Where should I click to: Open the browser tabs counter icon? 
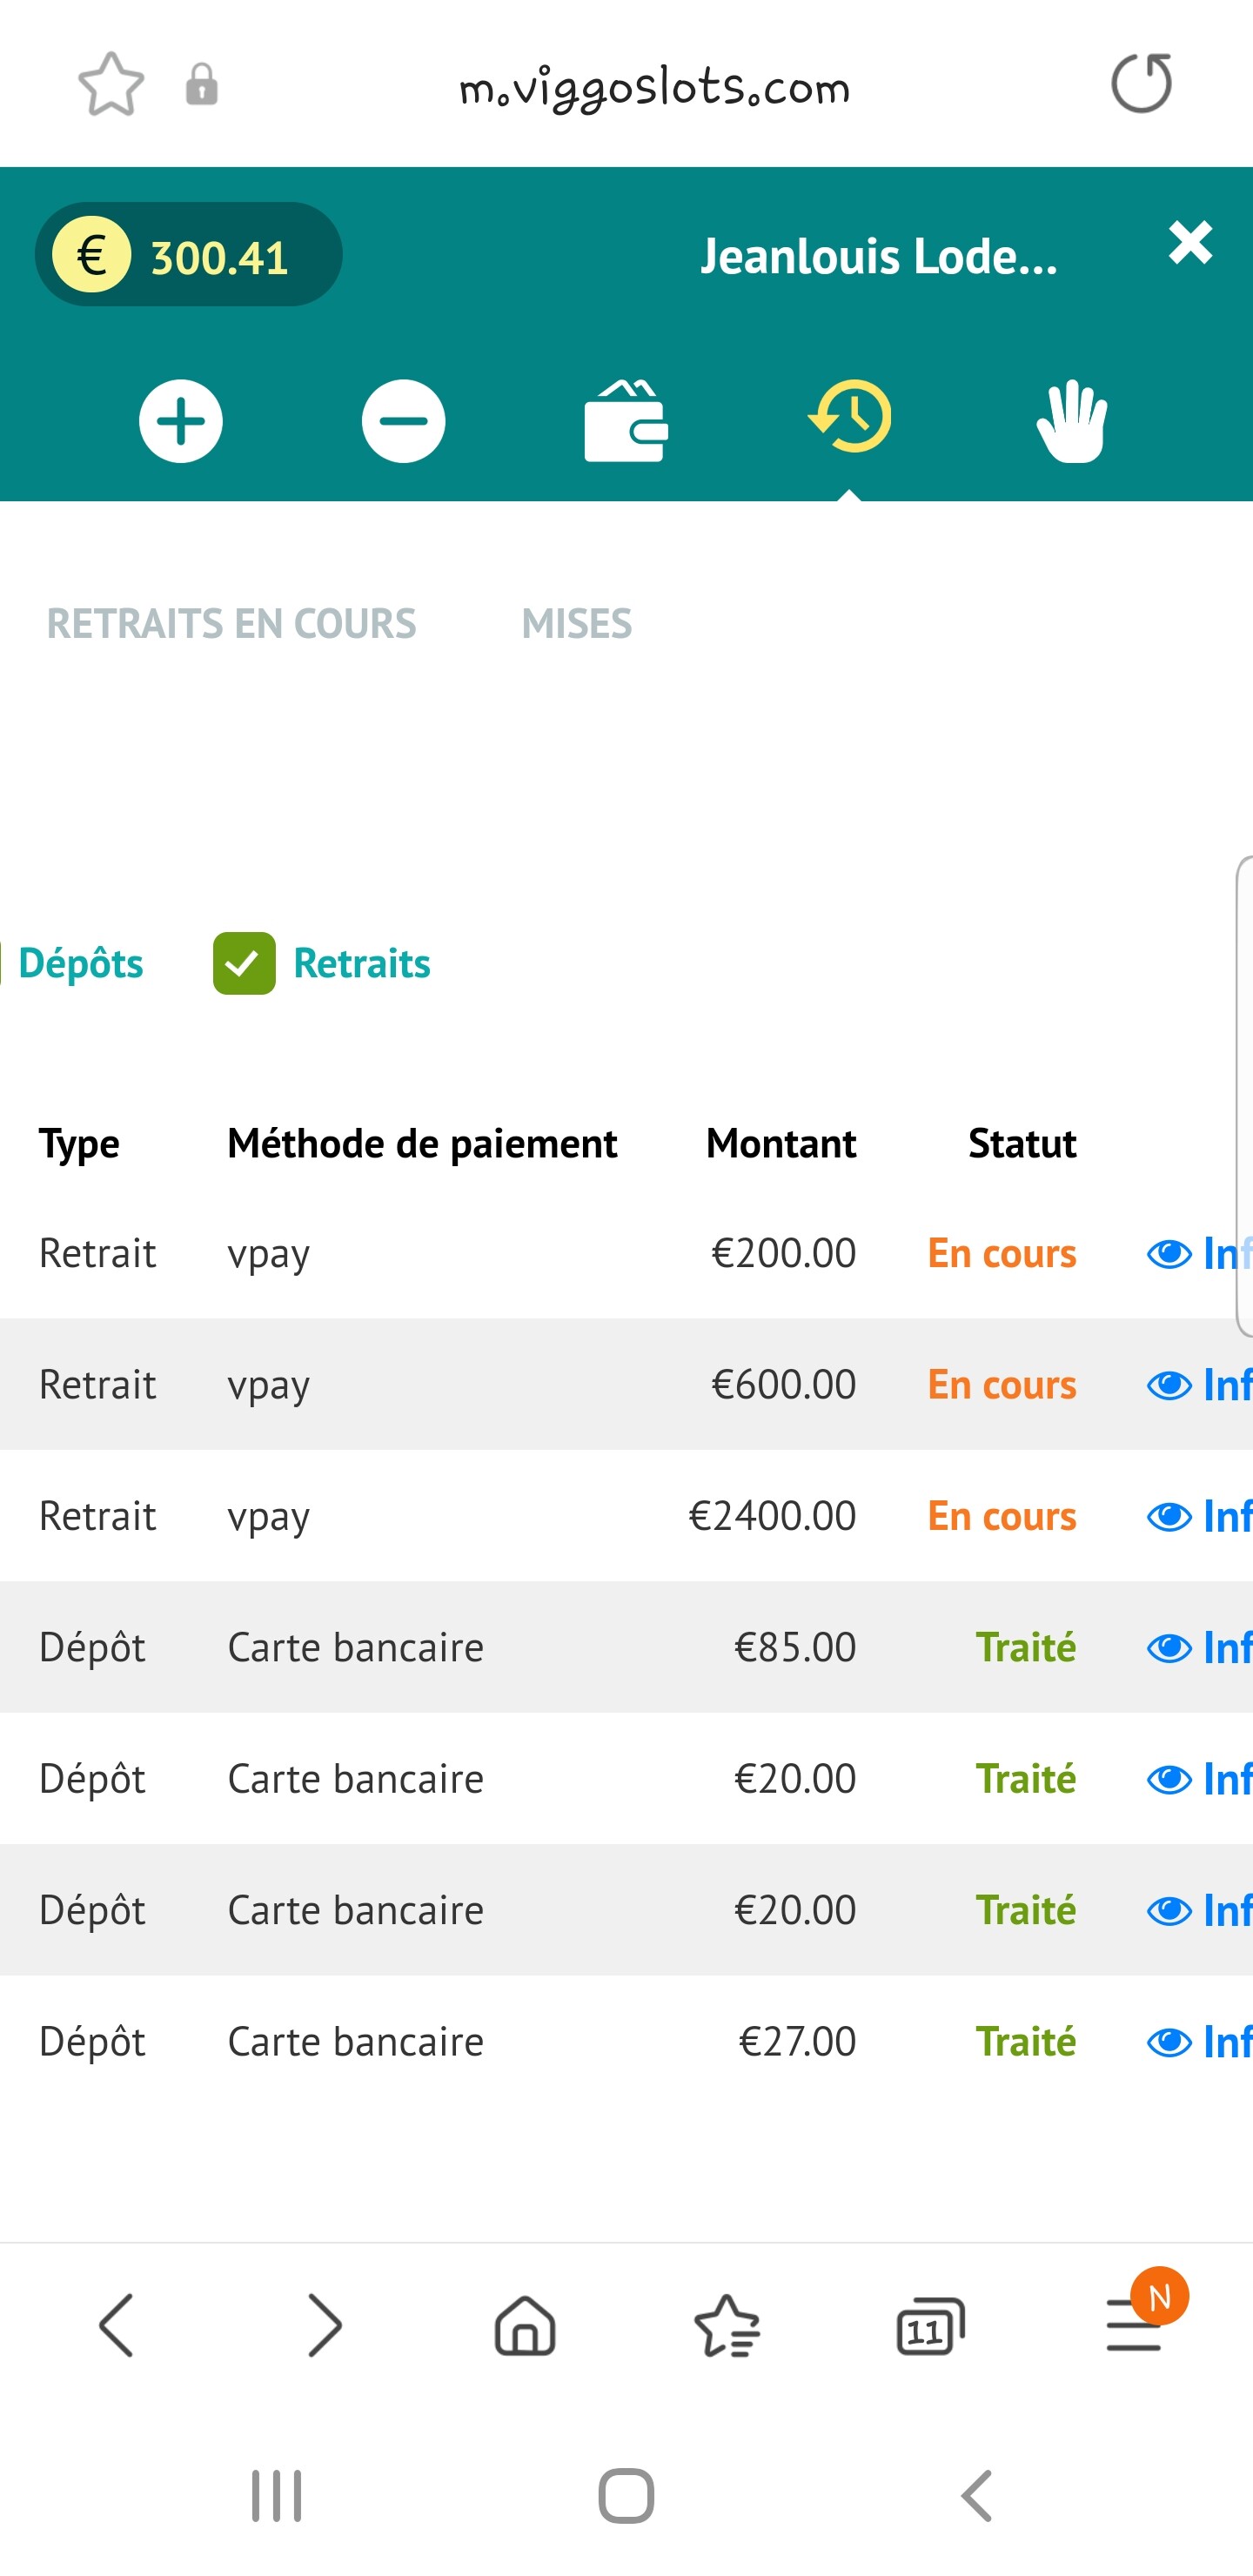[x=930, y=2326]
